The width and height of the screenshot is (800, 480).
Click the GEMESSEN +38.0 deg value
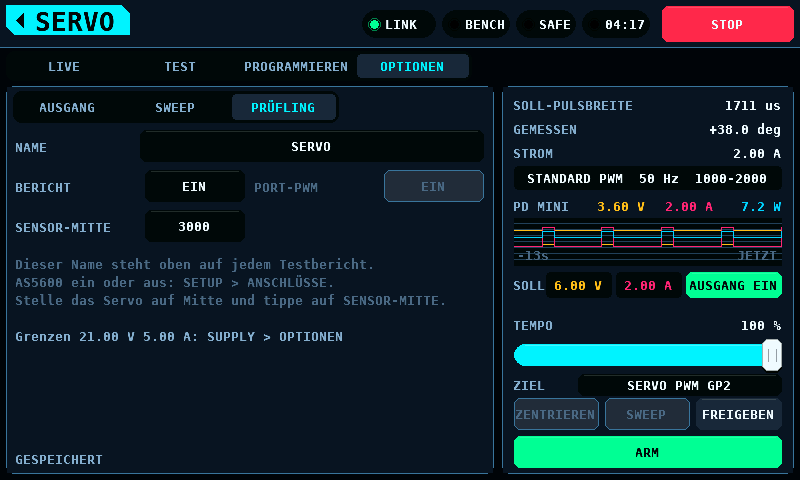[745, 130]
